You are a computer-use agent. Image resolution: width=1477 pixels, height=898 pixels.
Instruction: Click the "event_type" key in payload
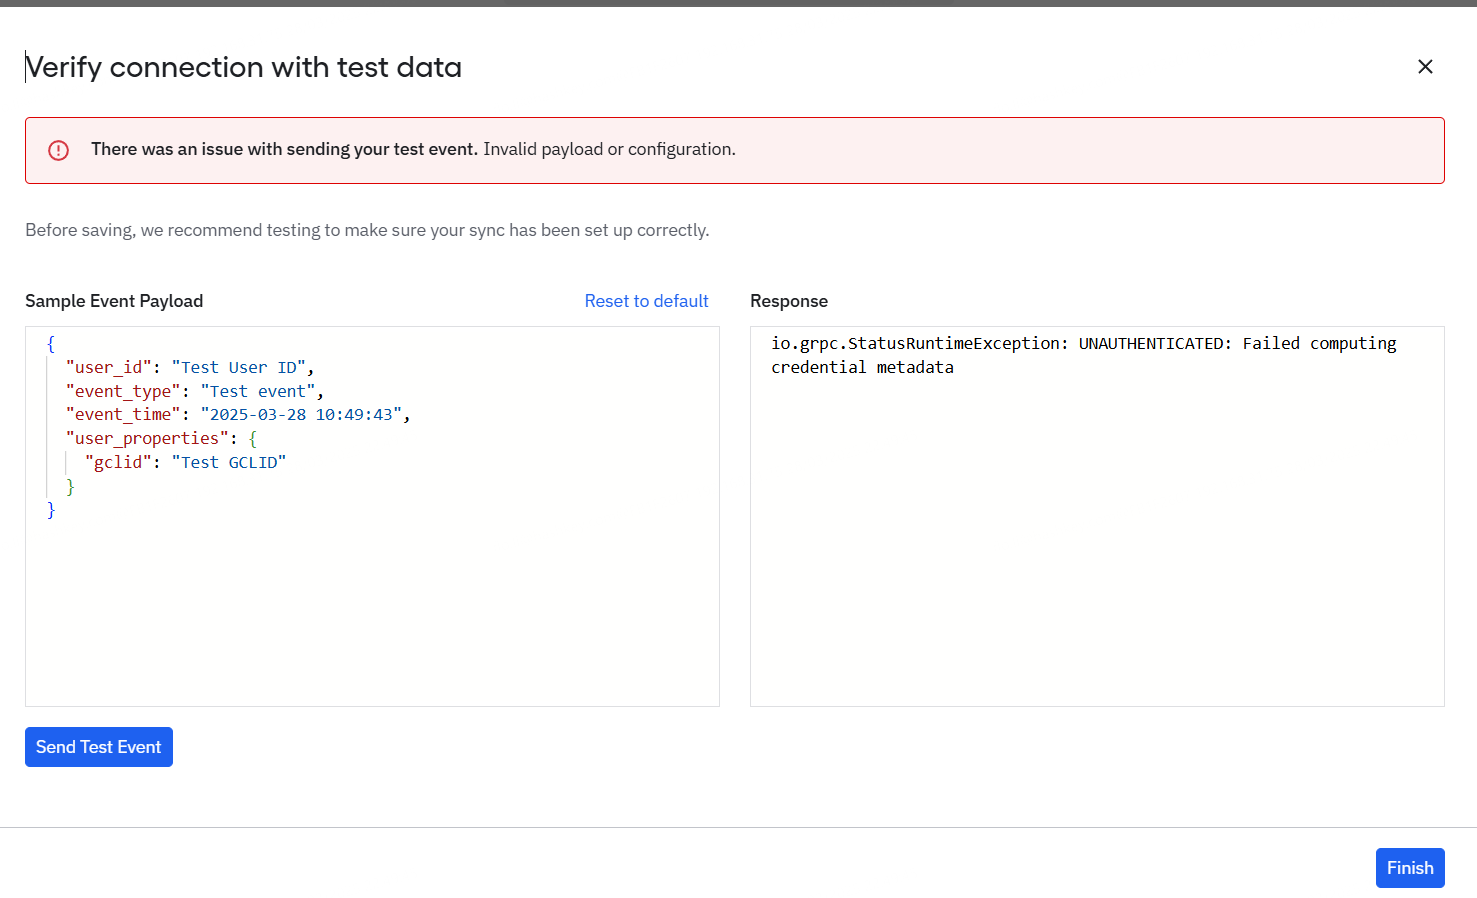[123, 392]
